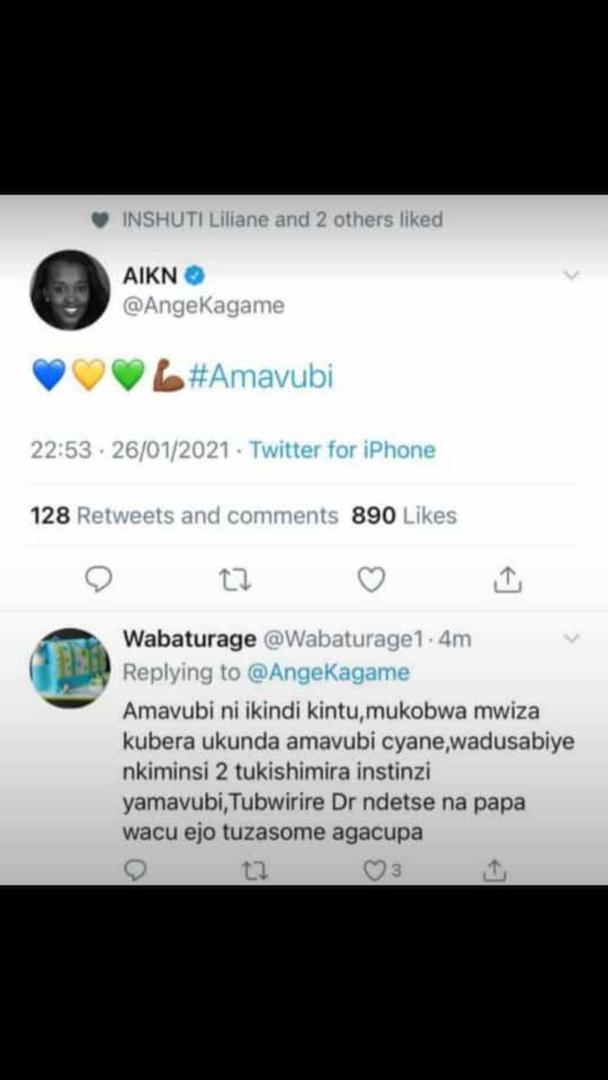Expand Wabaturage reply options chevron
Image resolution: width=608 pixels, height=1080 pixels.
(x=571, y=638)
